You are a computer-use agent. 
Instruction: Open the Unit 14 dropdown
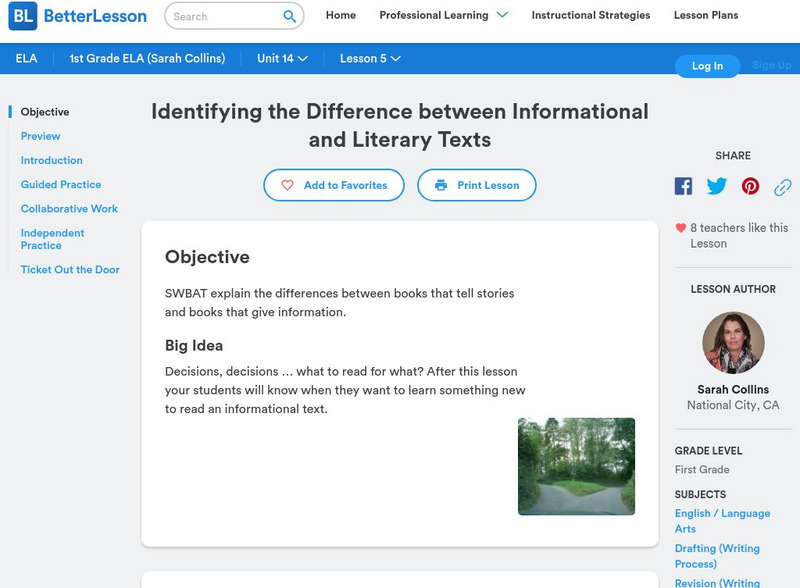tap(282, 58)
